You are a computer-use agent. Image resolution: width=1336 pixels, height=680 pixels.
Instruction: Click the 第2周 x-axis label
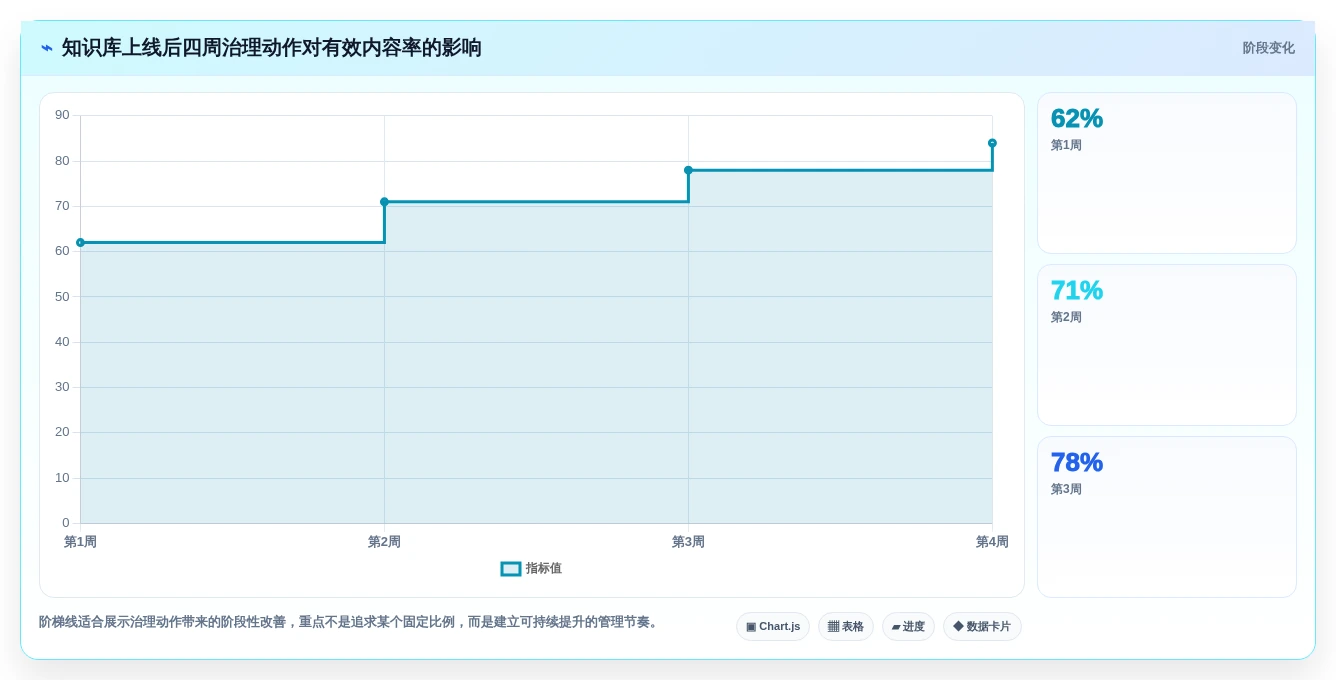pos(384,542)
